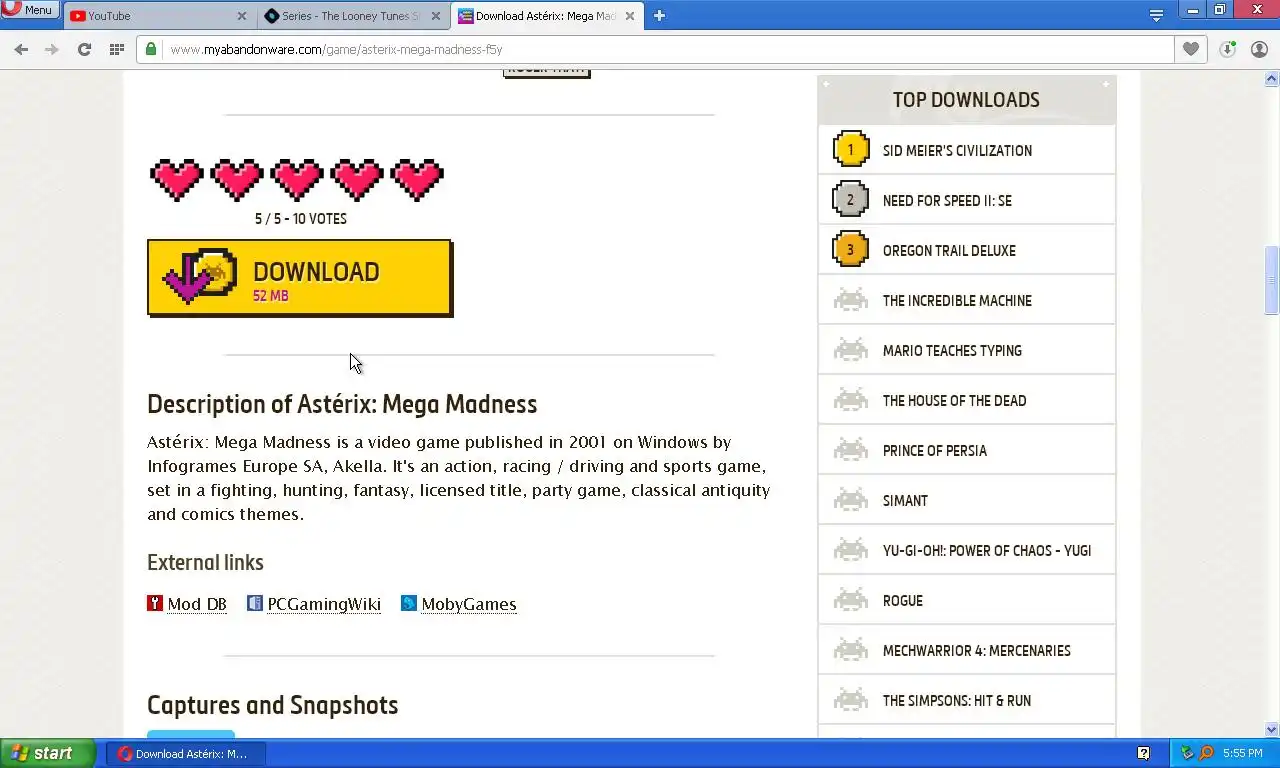The image size is (1280, 768).
Task: Go forward to the next page
Action: [x=52, y=49]
